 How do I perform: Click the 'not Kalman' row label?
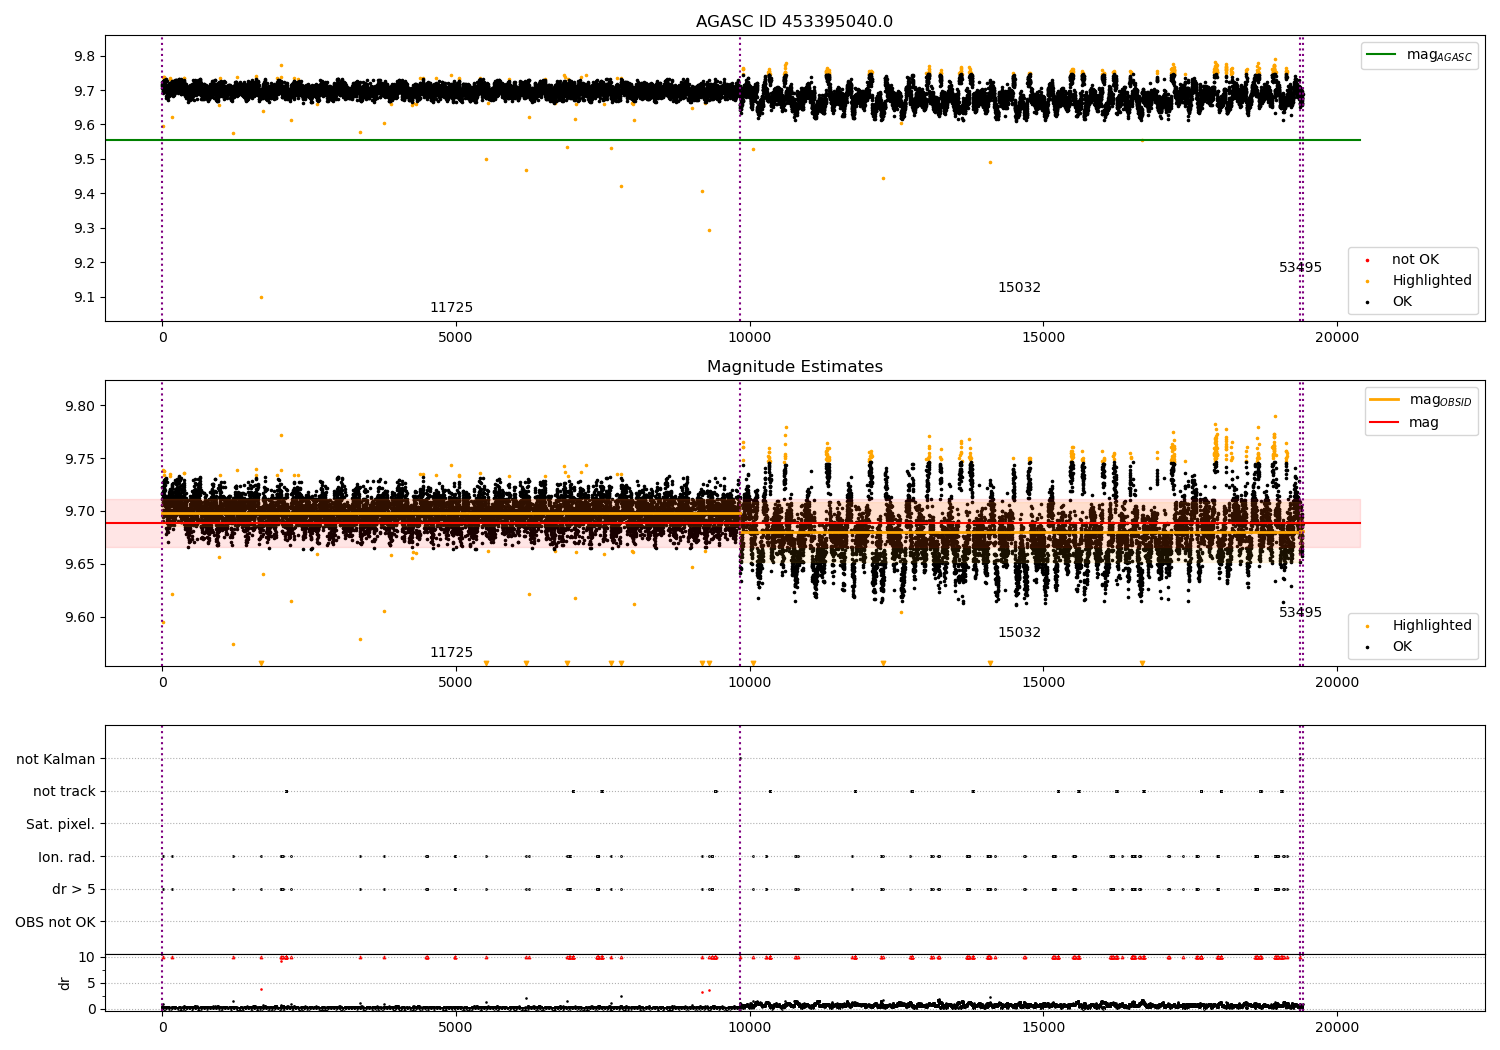click(56, 760)
